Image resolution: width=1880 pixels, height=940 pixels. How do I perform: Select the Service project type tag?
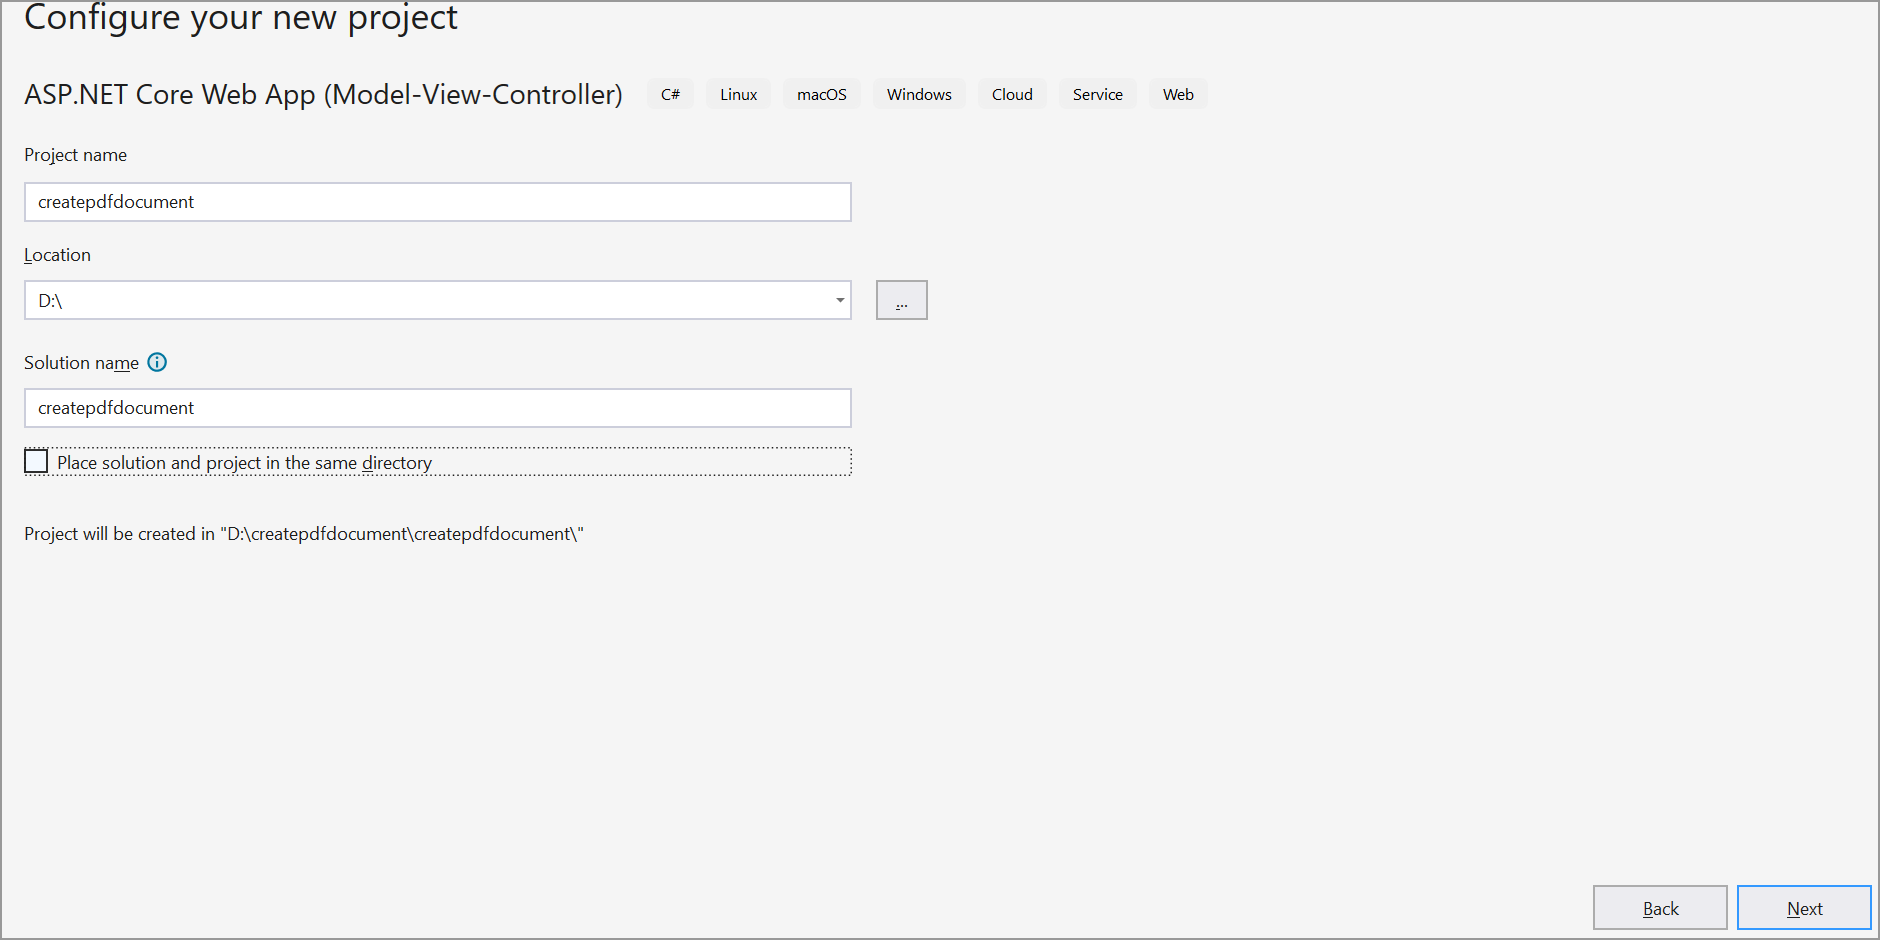click(1097, 93)
